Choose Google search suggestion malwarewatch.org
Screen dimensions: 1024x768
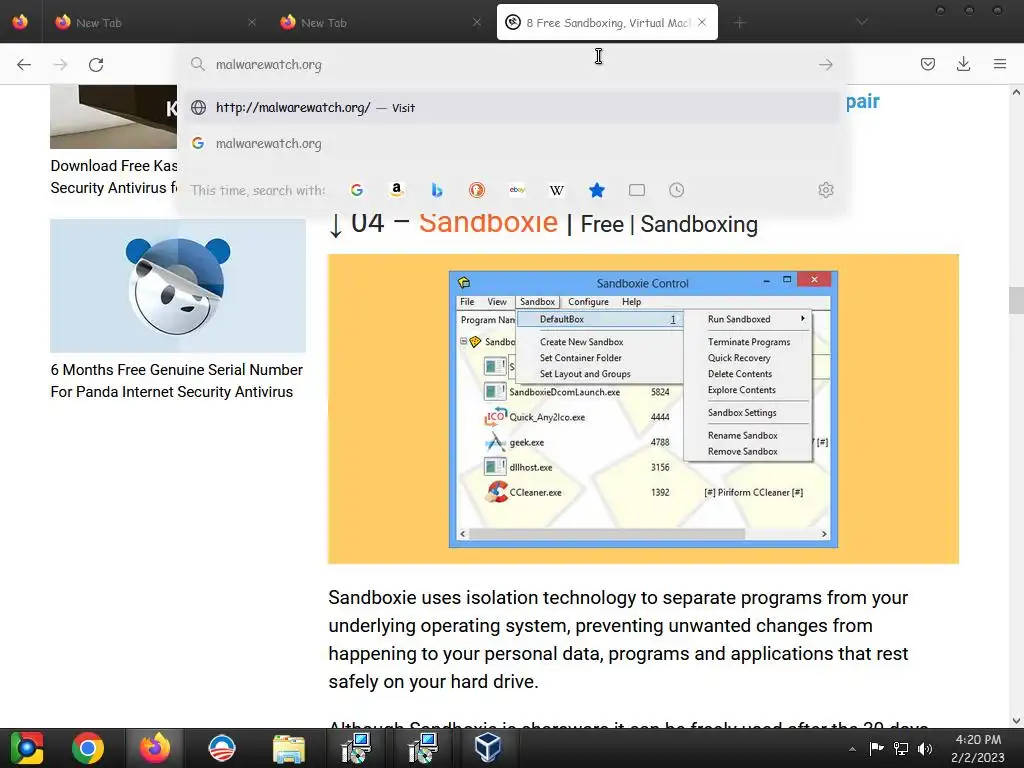tap(511, 143)
